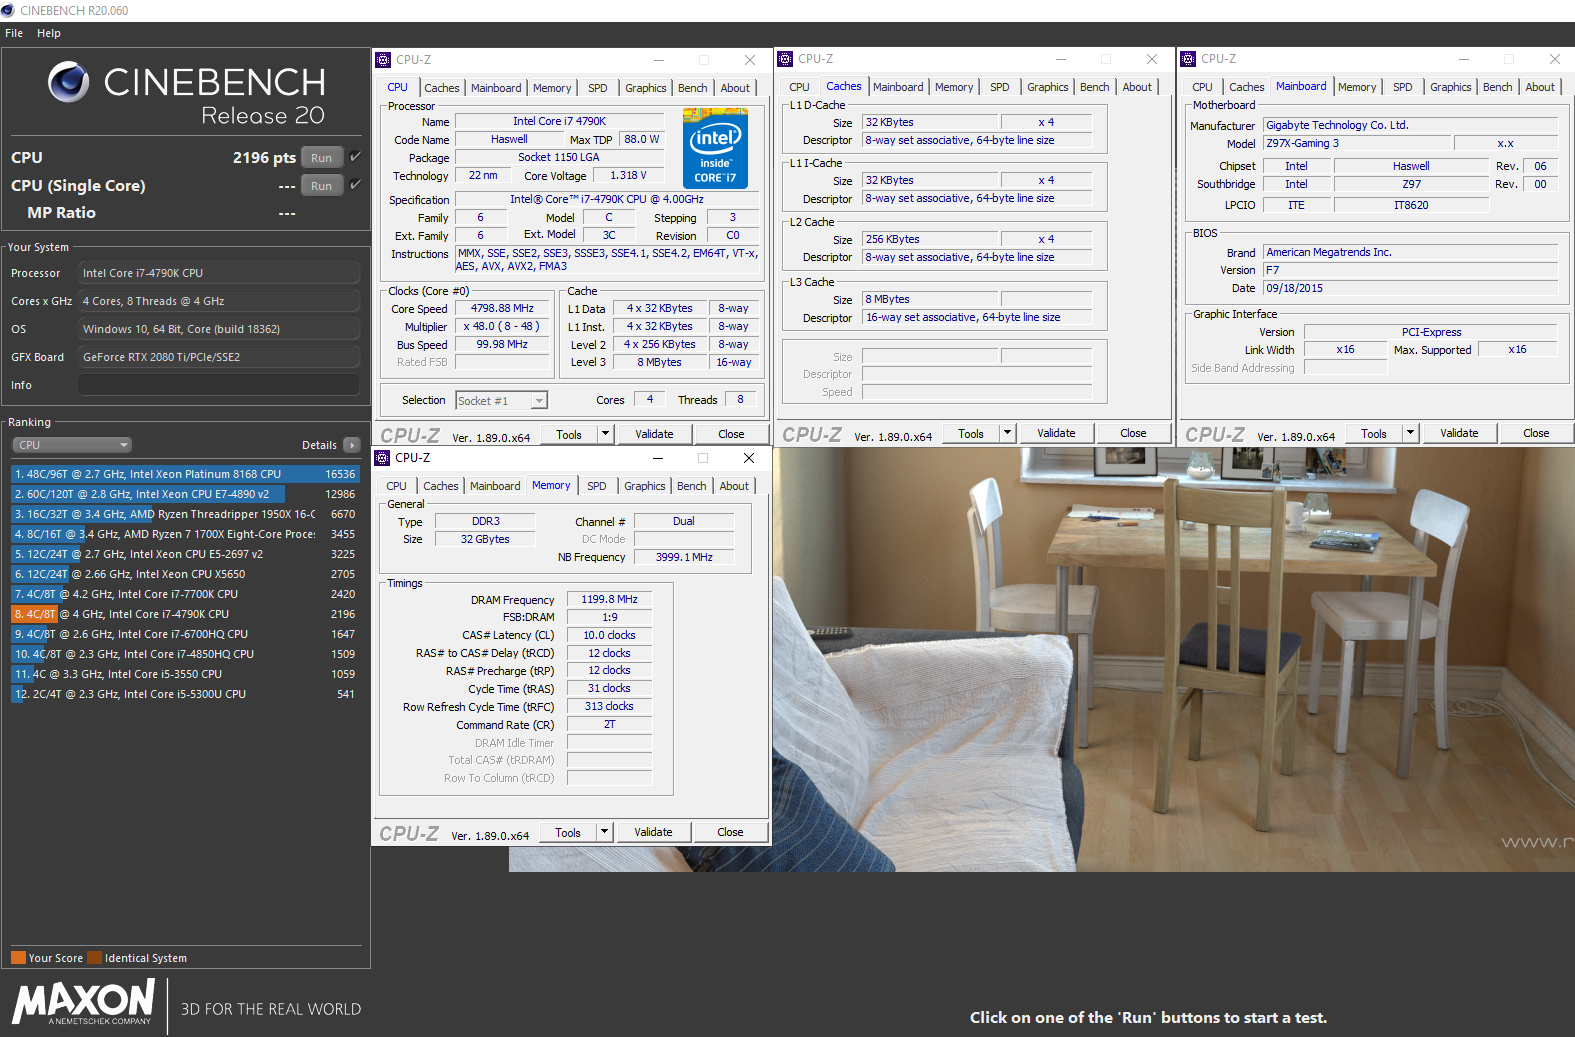Expand Tools dropdown arrow in Mainboard window
Viewport: 1575px width, 1037px height.
[x=1410, y=433]
